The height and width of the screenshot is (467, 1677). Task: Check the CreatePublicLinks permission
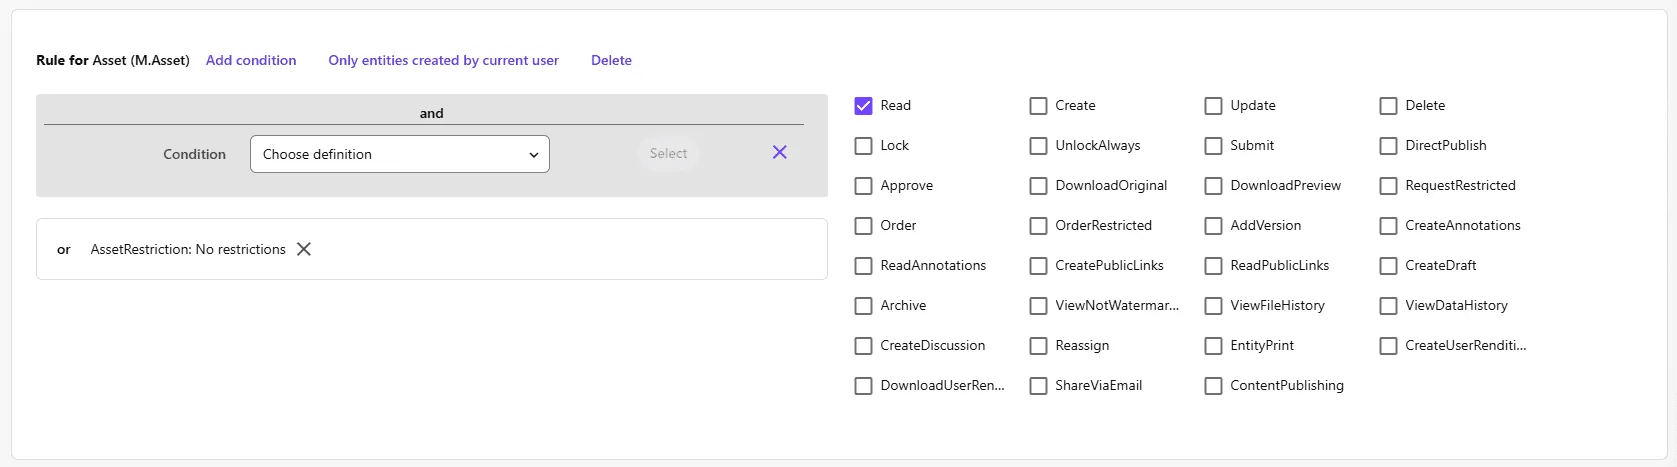click(1039, 266)
